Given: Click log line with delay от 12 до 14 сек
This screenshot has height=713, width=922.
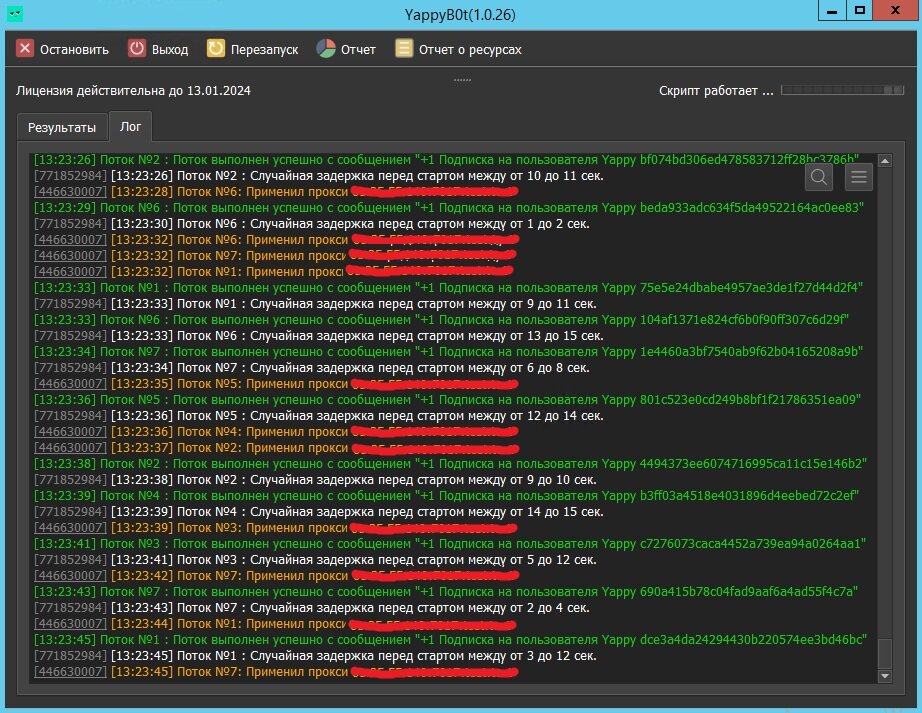Looking at the screenshot, I should (x=319, y=416).
